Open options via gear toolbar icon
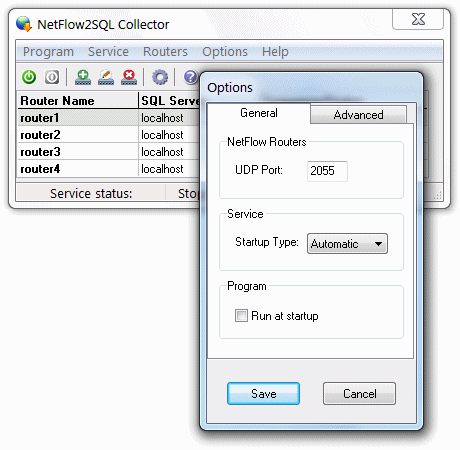This screenshot has width=460, height=450. (160, 77)
